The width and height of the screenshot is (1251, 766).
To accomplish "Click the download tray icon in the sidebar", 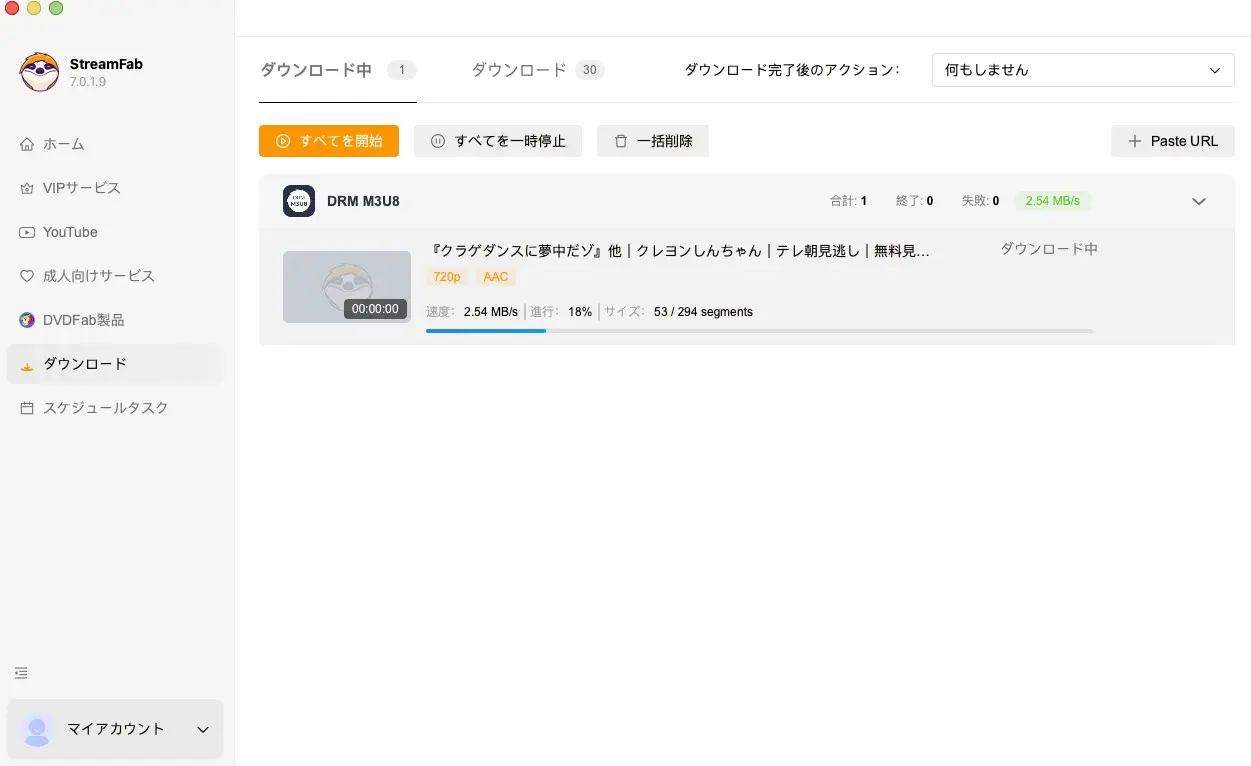I will click(x=27, y=365).
